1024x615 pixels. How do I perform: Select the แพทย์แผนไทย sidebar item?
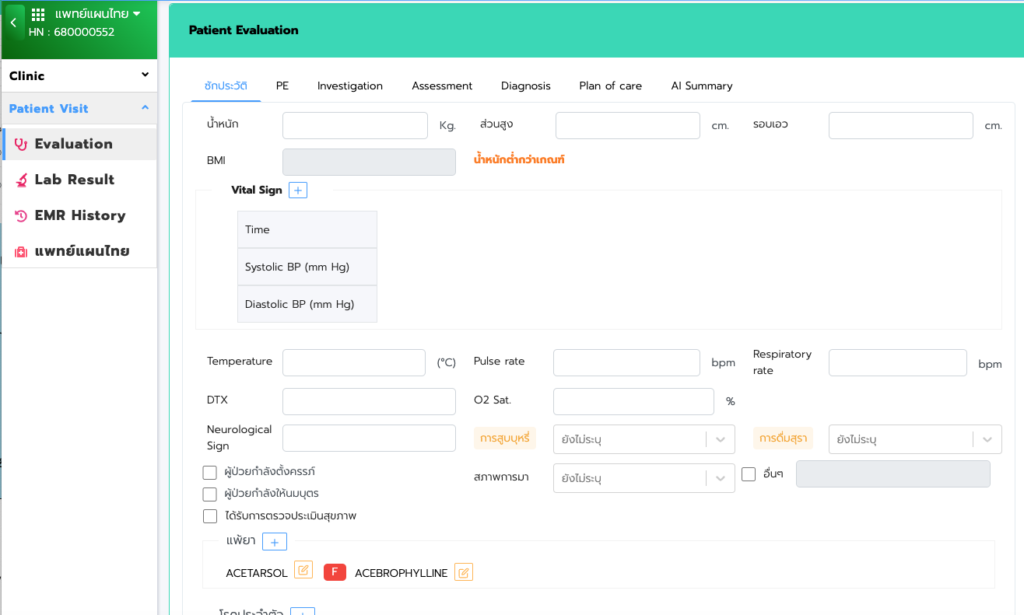[x=81, y=251]
